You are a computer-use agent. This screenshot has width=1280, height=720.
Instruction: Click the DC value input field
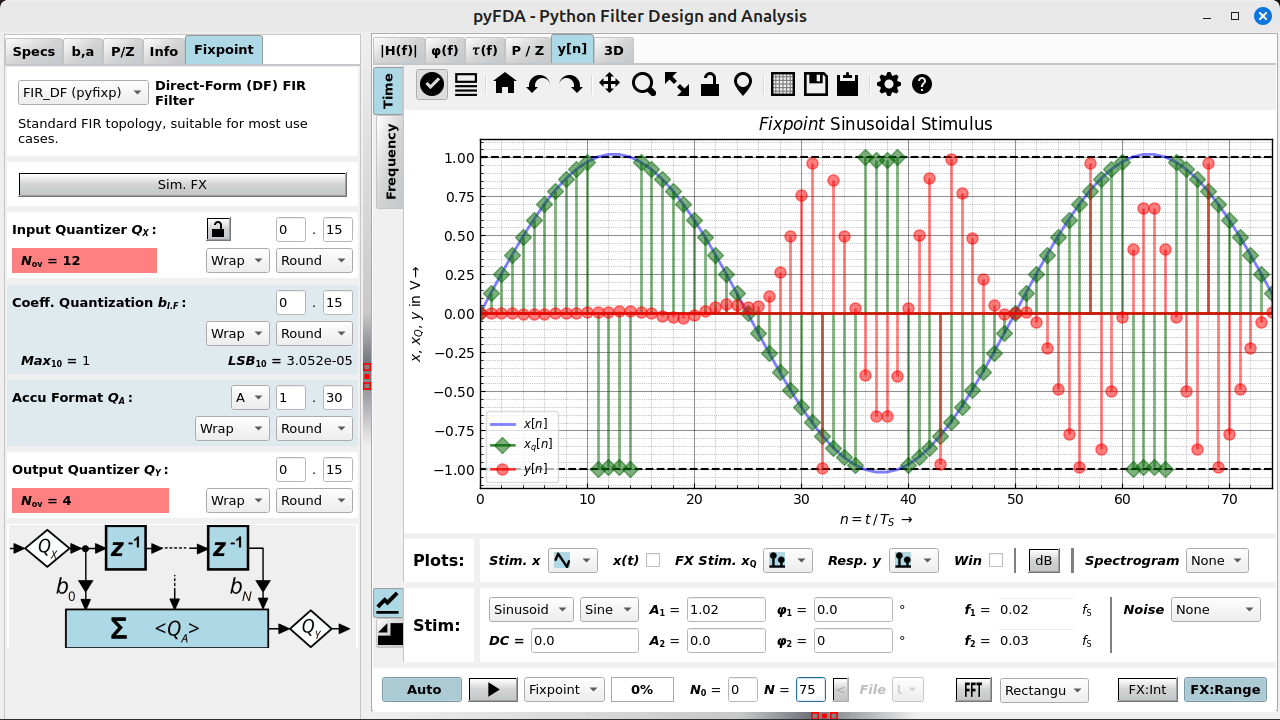(x=584, y=640)
